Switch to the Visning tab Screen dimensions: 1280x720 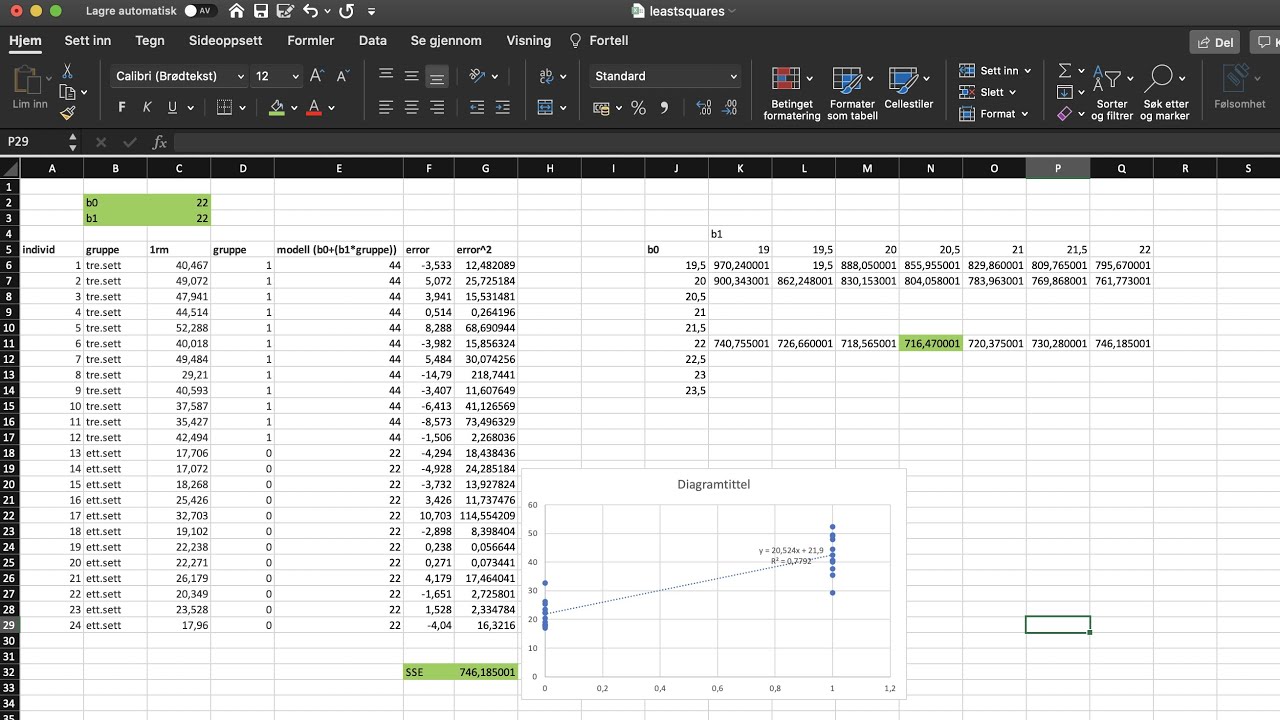pyautogui.click(x=529, y=41)
